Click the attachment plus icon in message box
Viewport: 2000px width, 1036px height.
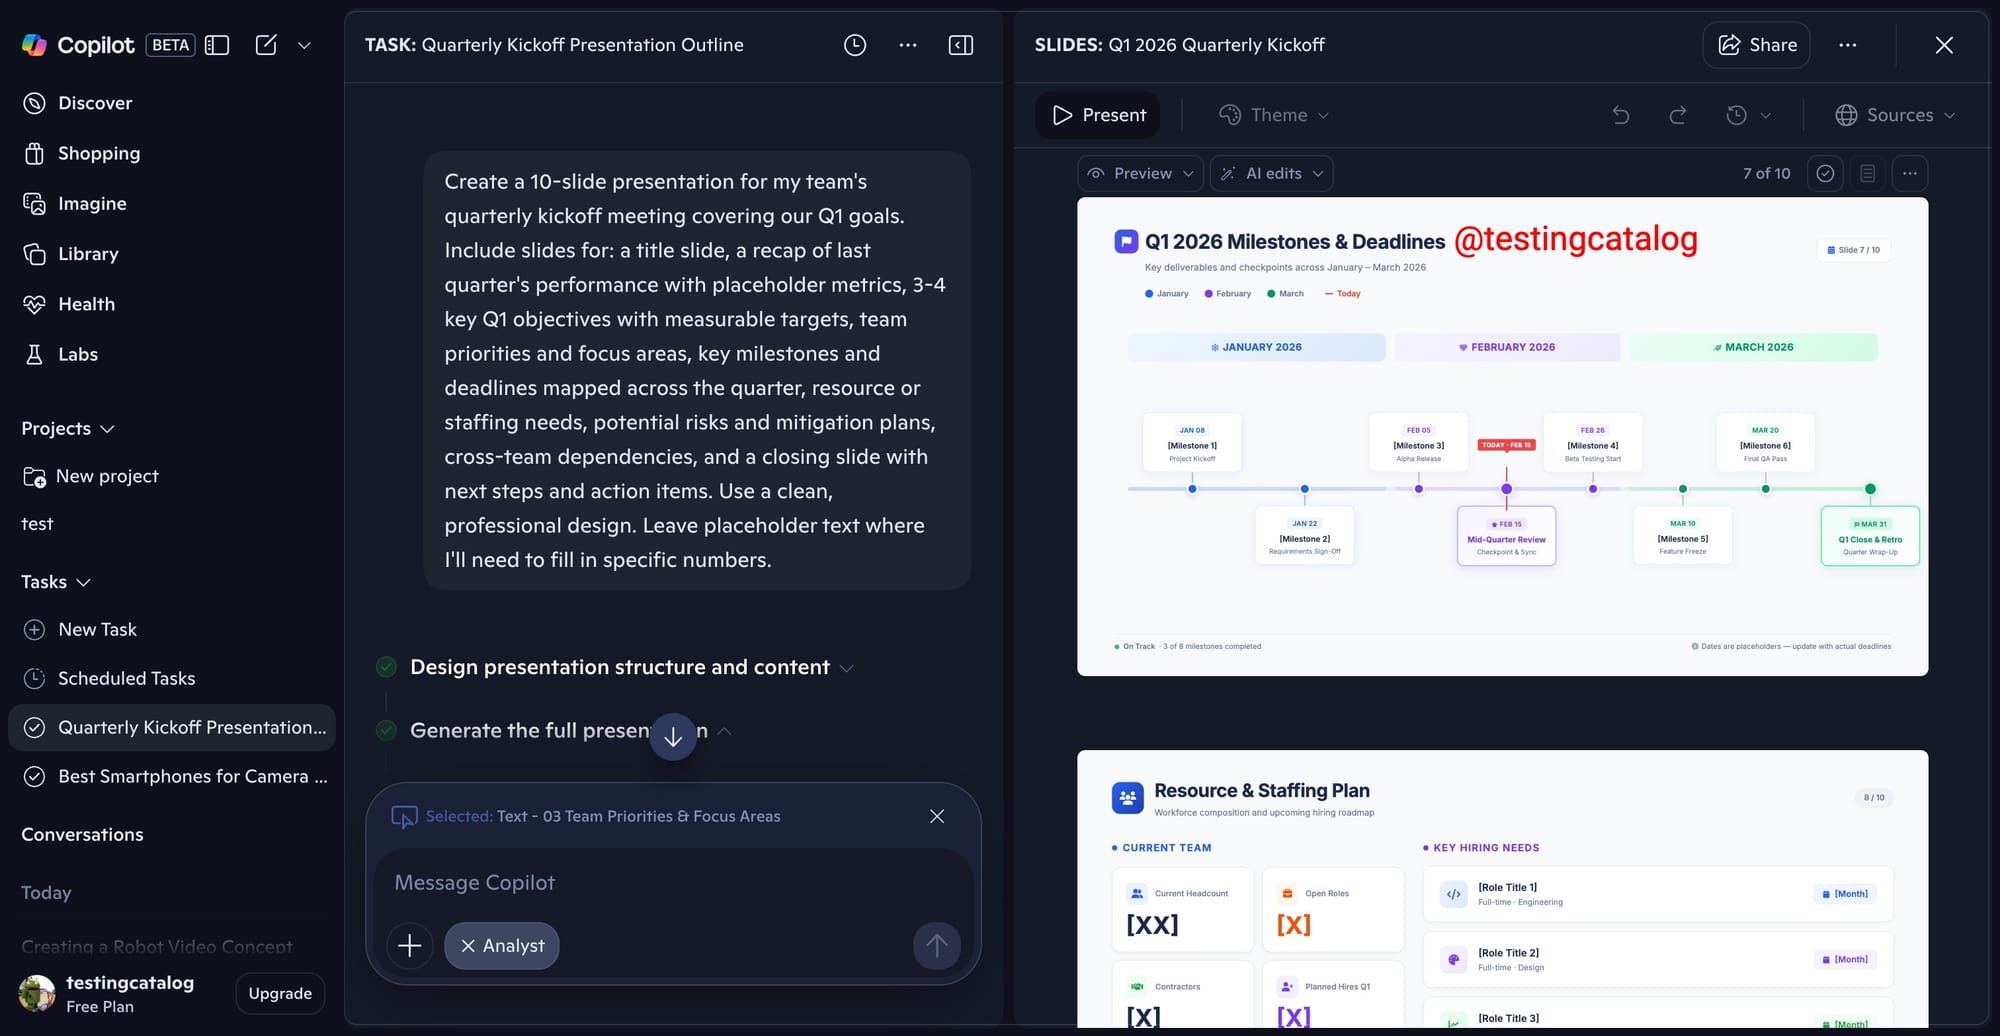point(410,945)
